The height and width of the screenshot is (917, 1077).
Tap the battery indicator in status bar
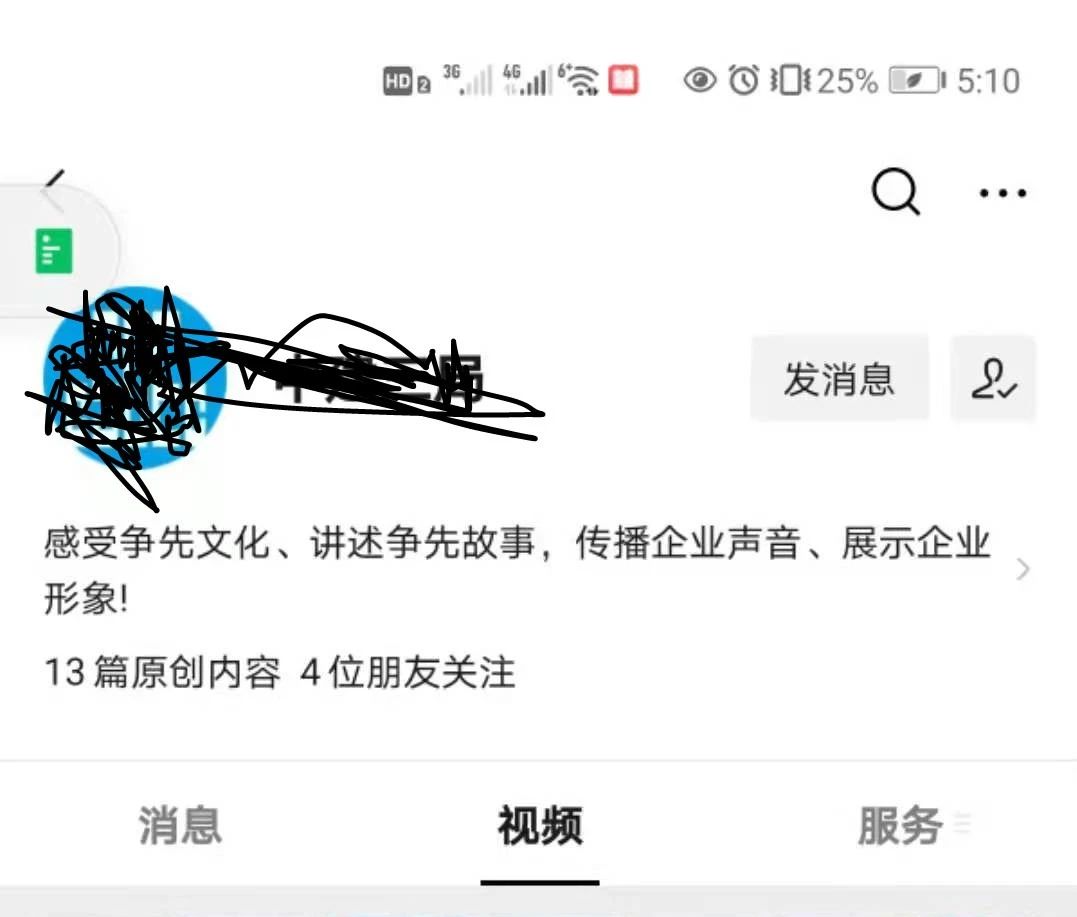point(917,80)
